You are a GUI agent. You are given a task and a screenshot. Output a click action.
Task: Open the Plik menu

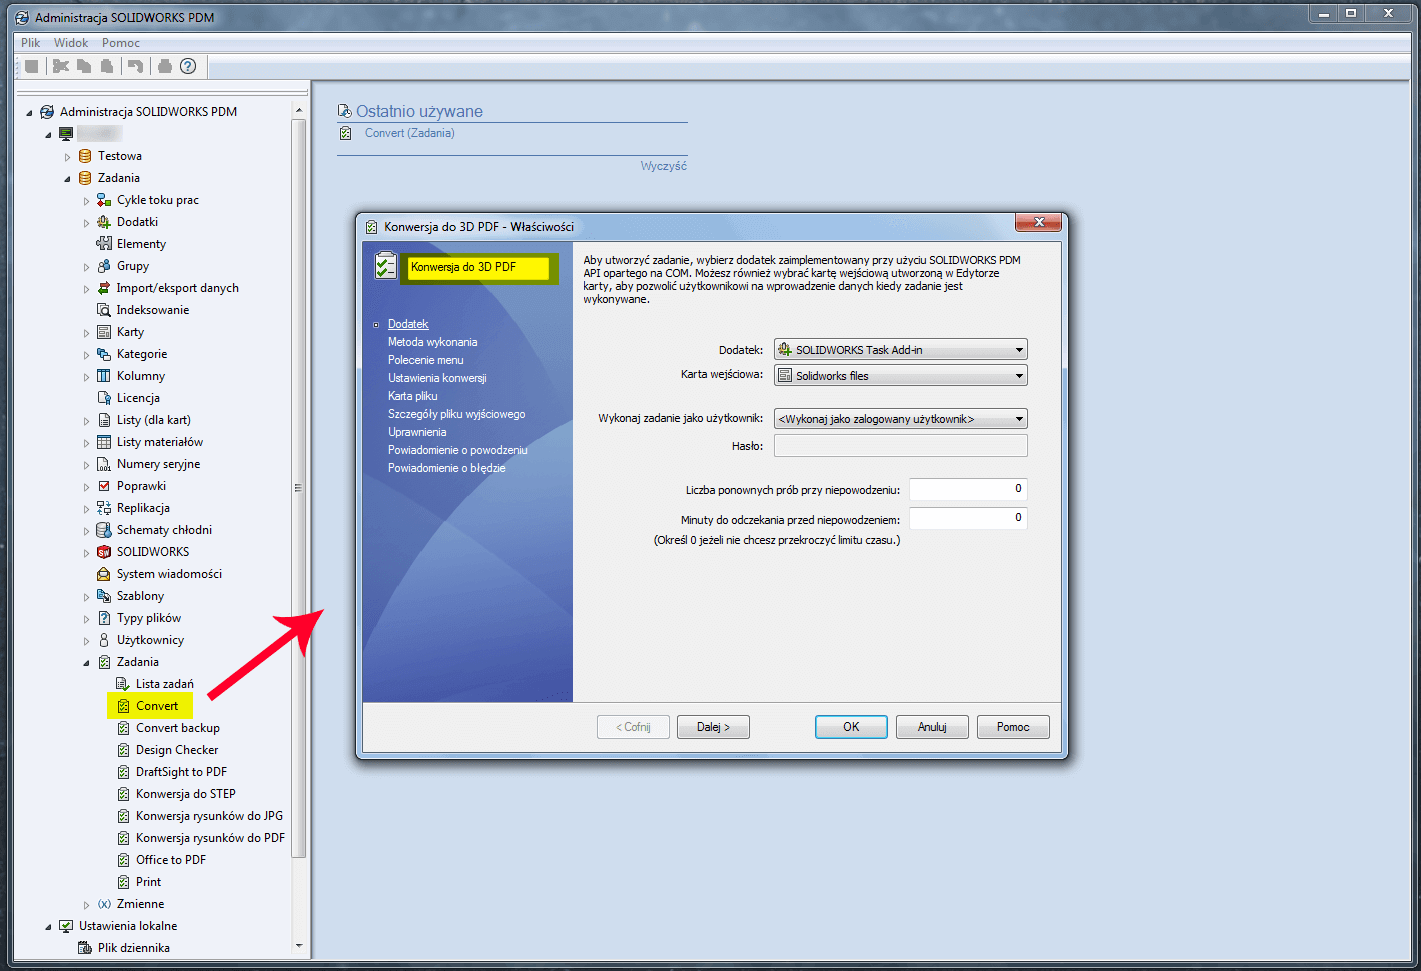(30, 43)
